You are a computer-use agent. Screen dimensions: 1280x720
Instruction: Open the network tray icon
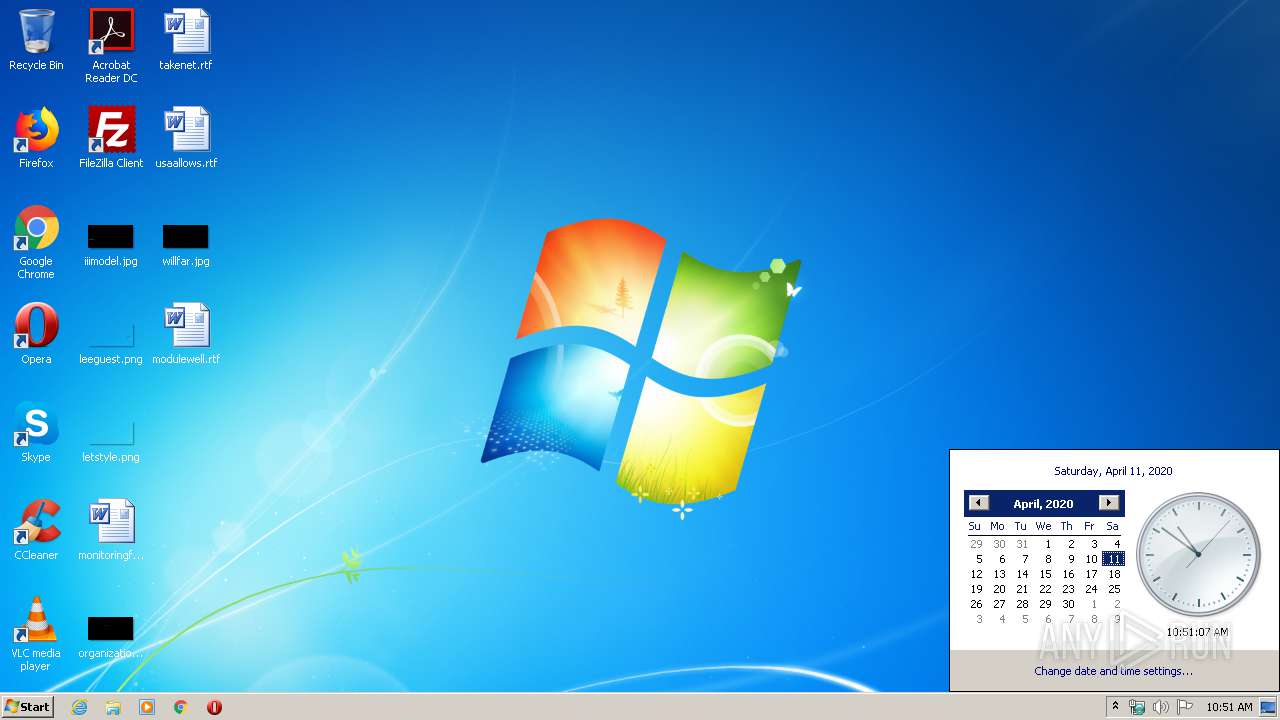(1137, 707)
